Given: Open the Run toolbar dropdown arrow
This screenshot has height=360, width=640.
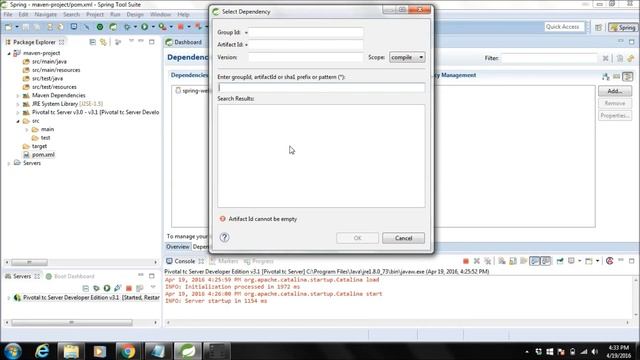Looking at the screenshot, I should [x=153, y=27].
